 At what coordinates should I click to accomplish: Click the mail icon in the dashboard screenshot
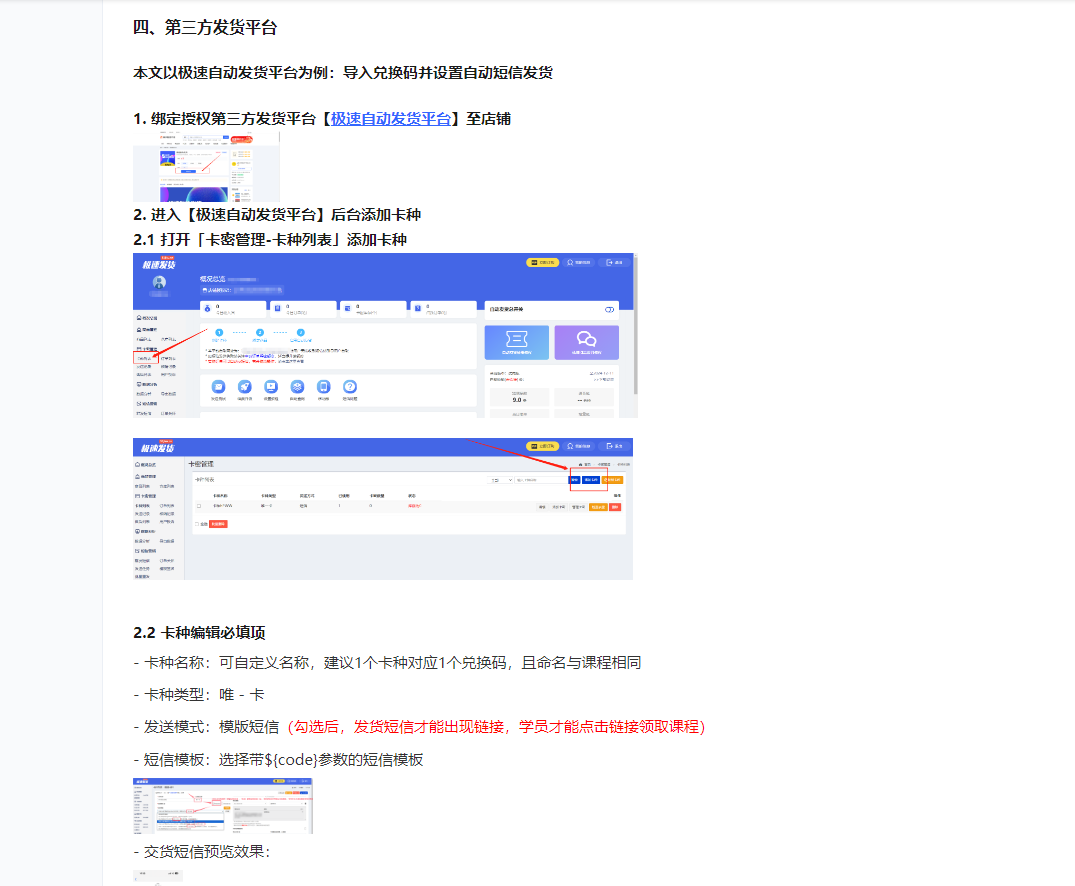(218, 387)
